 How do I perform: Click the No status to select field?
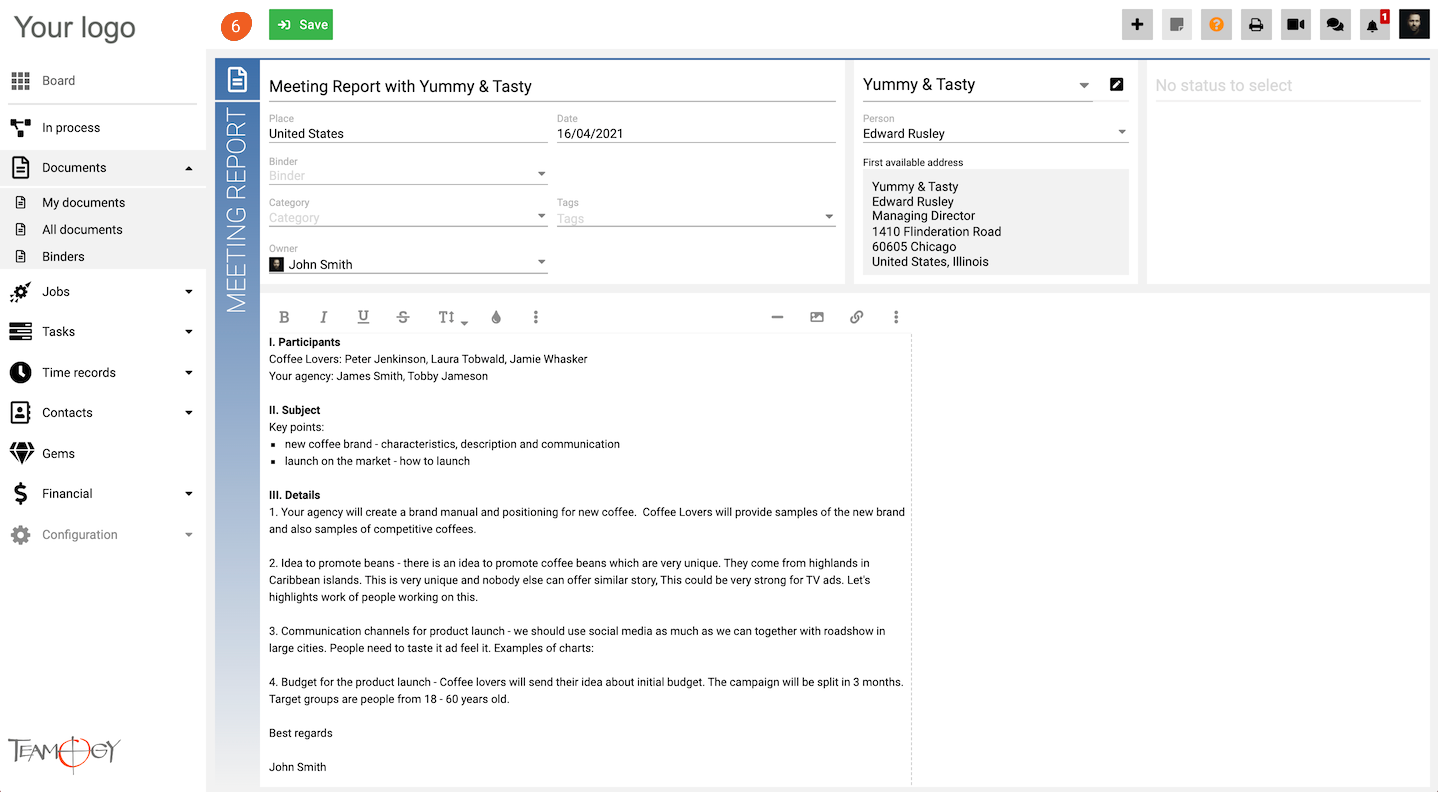point(1288,86)
